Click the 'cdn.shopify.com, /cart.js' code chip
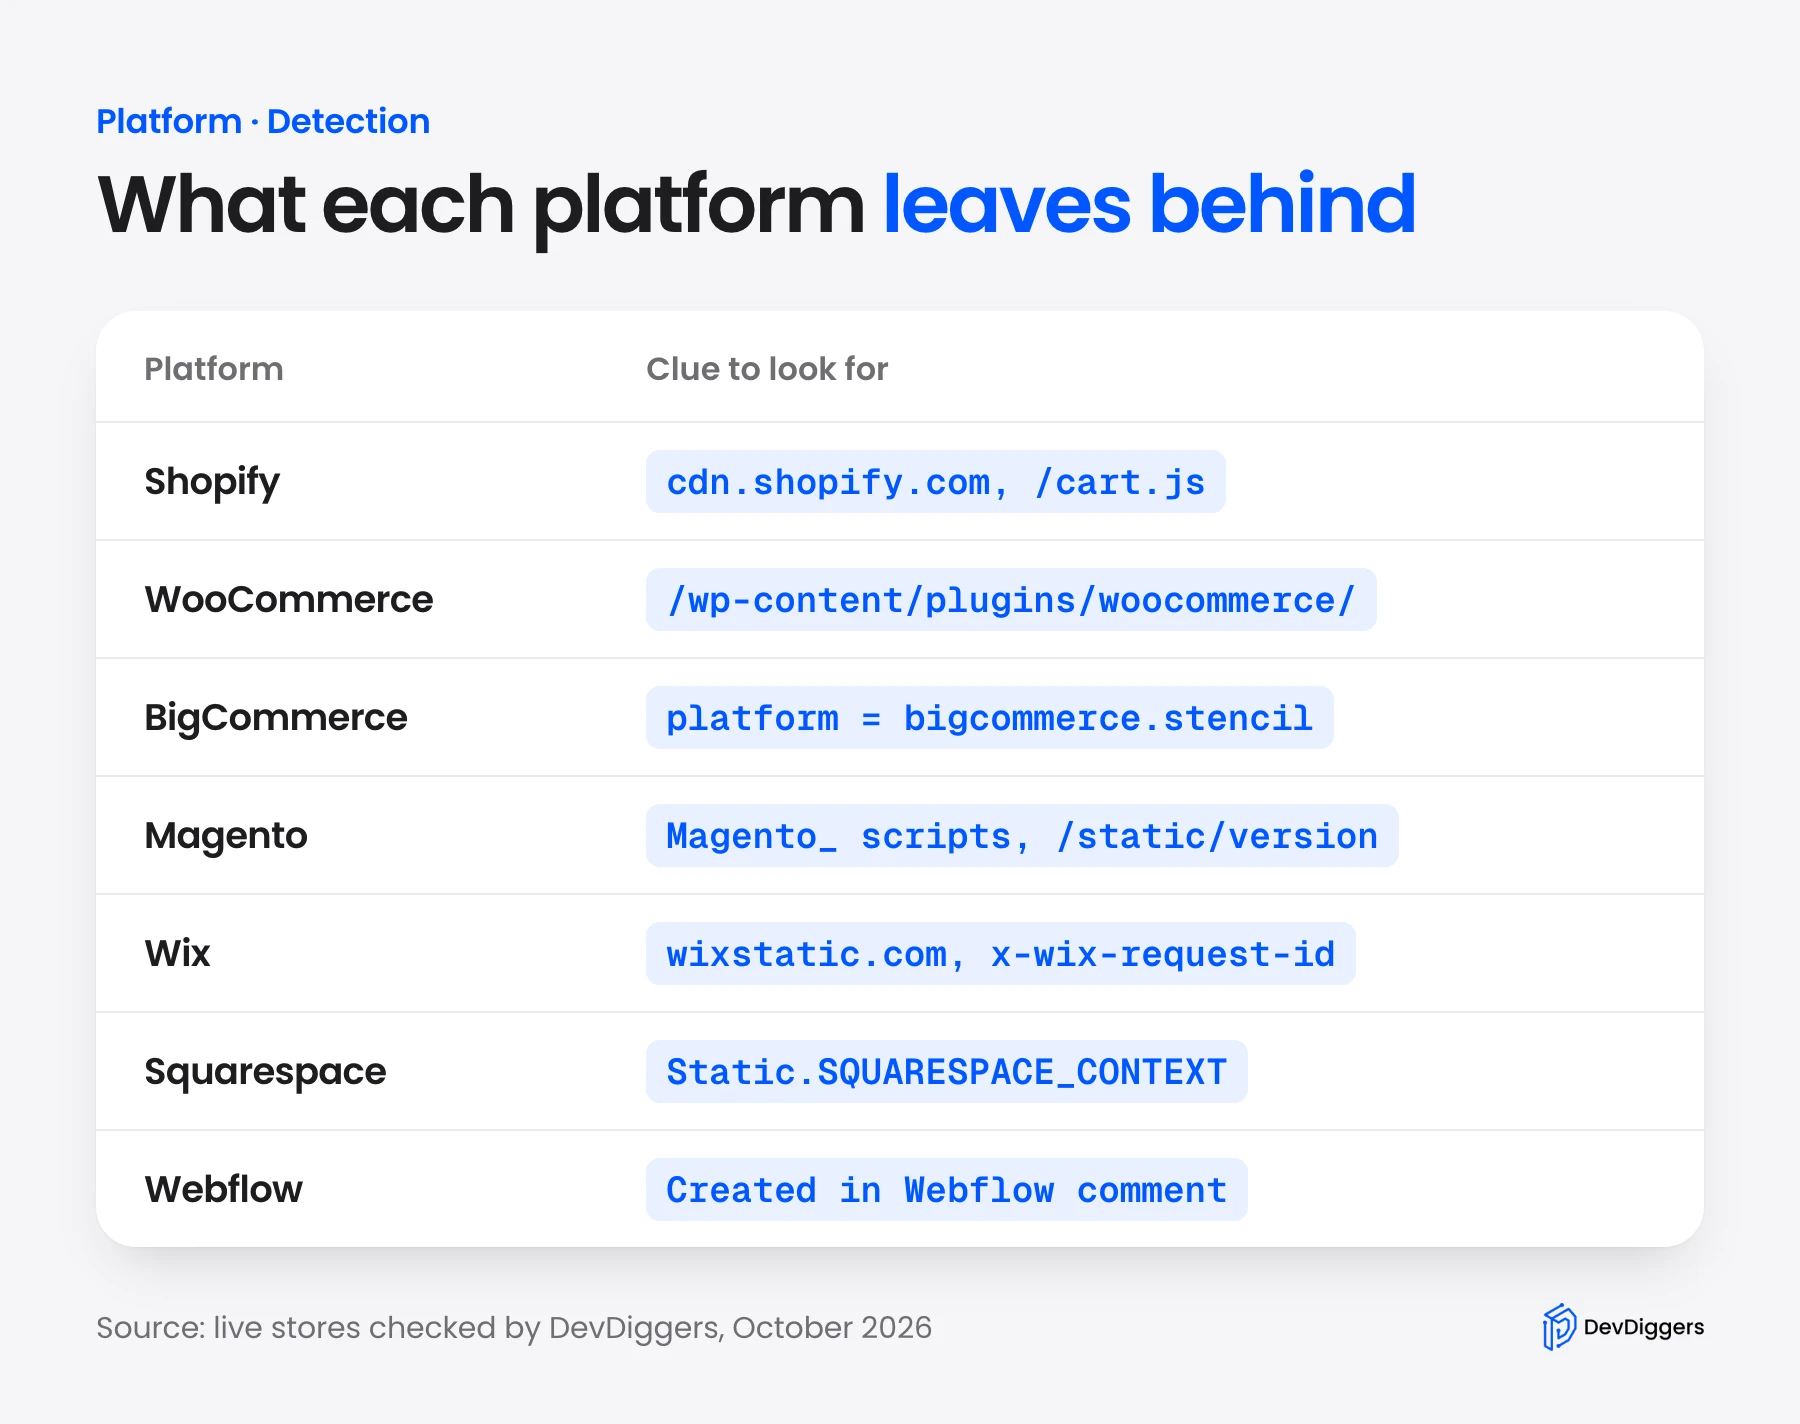The image size is (1800, 1424). coord(936,482)
